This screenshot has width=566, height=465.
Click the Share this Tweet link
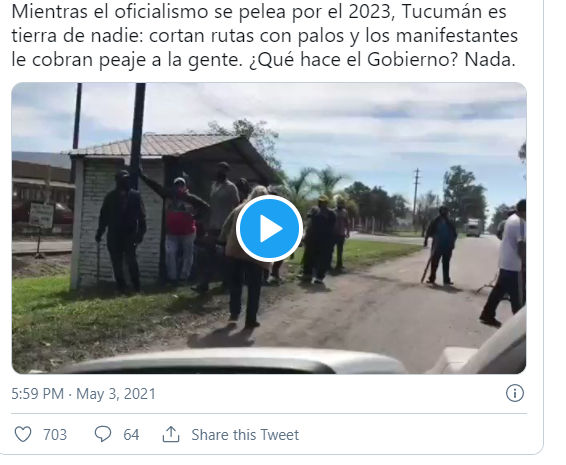(245, 435)
